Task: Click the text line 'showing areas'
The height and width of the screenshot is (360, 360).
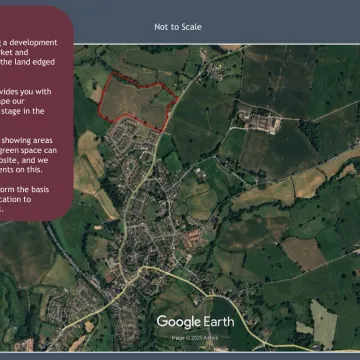Action: click(x=26, y=141)
